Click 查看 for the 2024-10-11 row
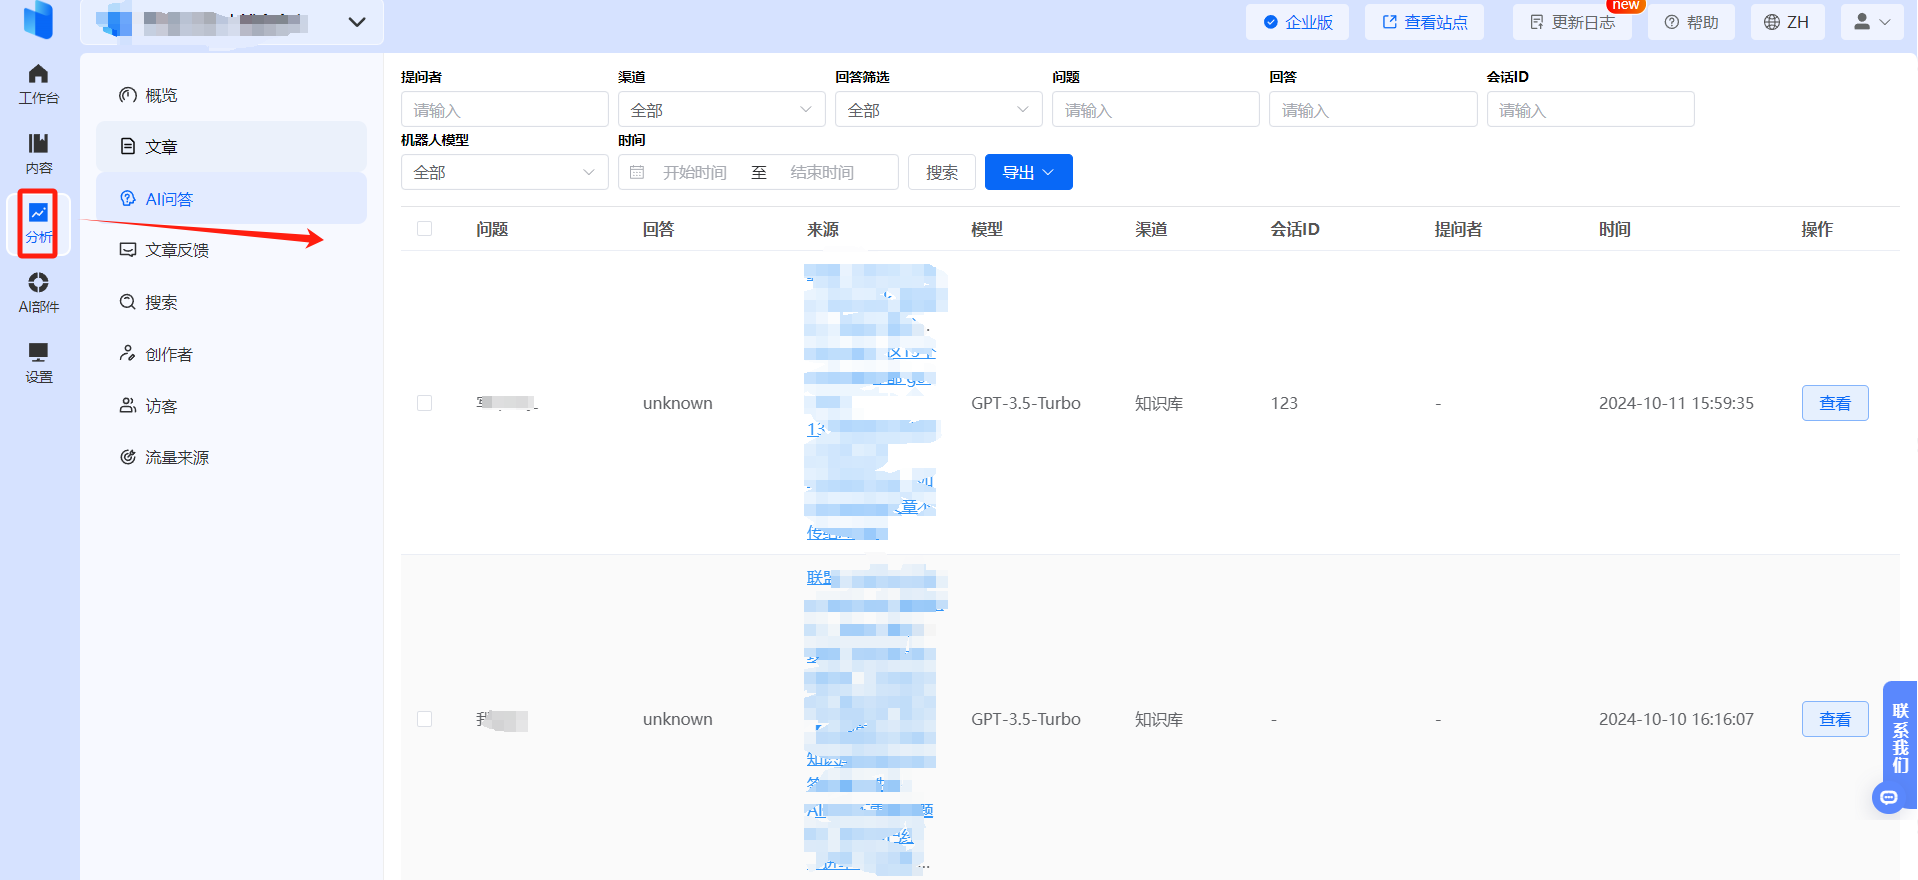This screenshot has height=880, width=1918. point(1834,403)
